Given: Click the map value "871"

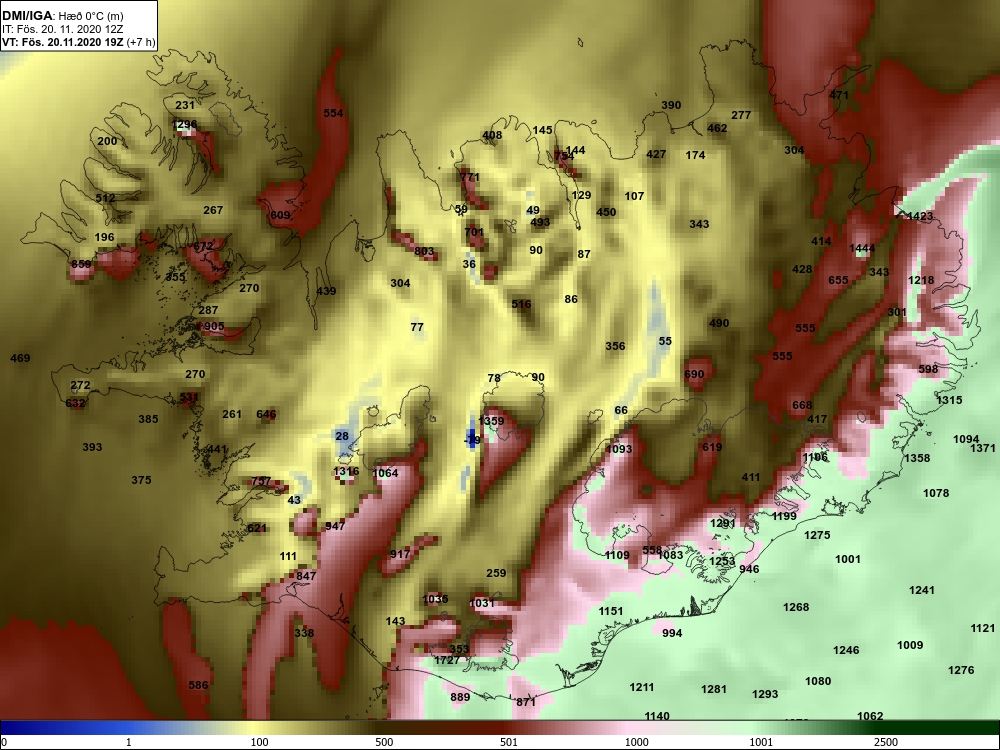Looking at the screenshot, I should (x=526, y=702).
